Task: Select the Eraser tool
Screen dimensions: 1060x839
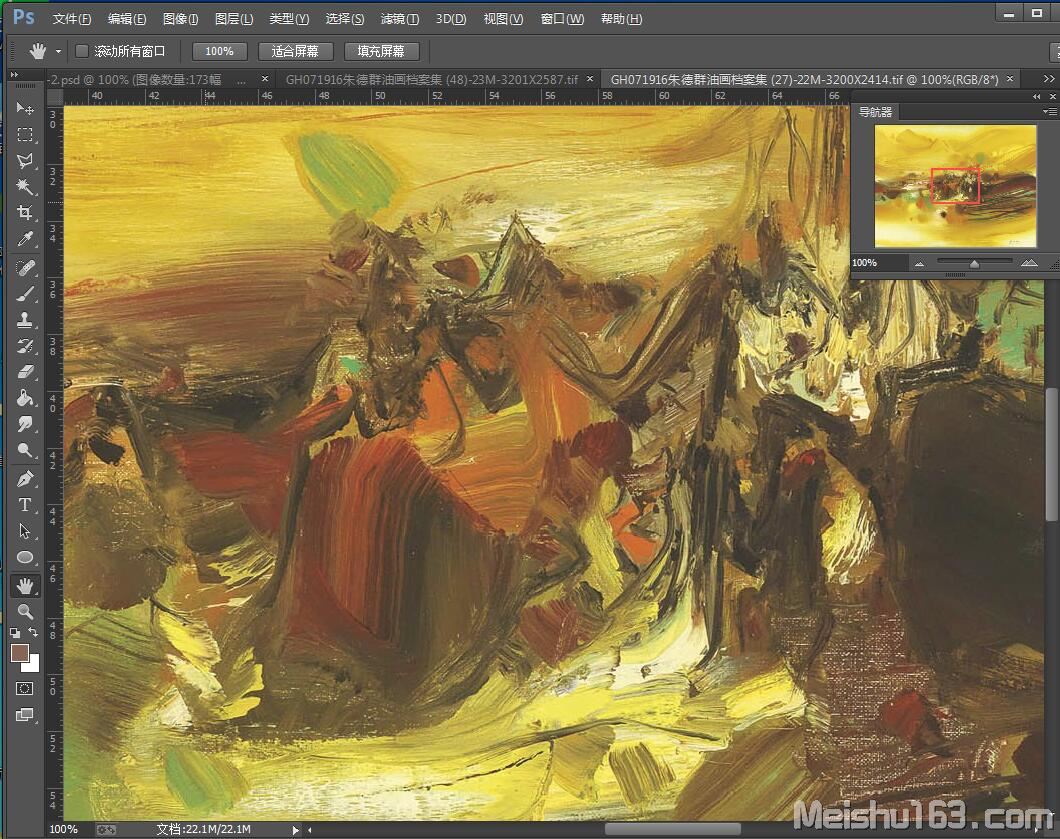Action: tap(25, 372)
